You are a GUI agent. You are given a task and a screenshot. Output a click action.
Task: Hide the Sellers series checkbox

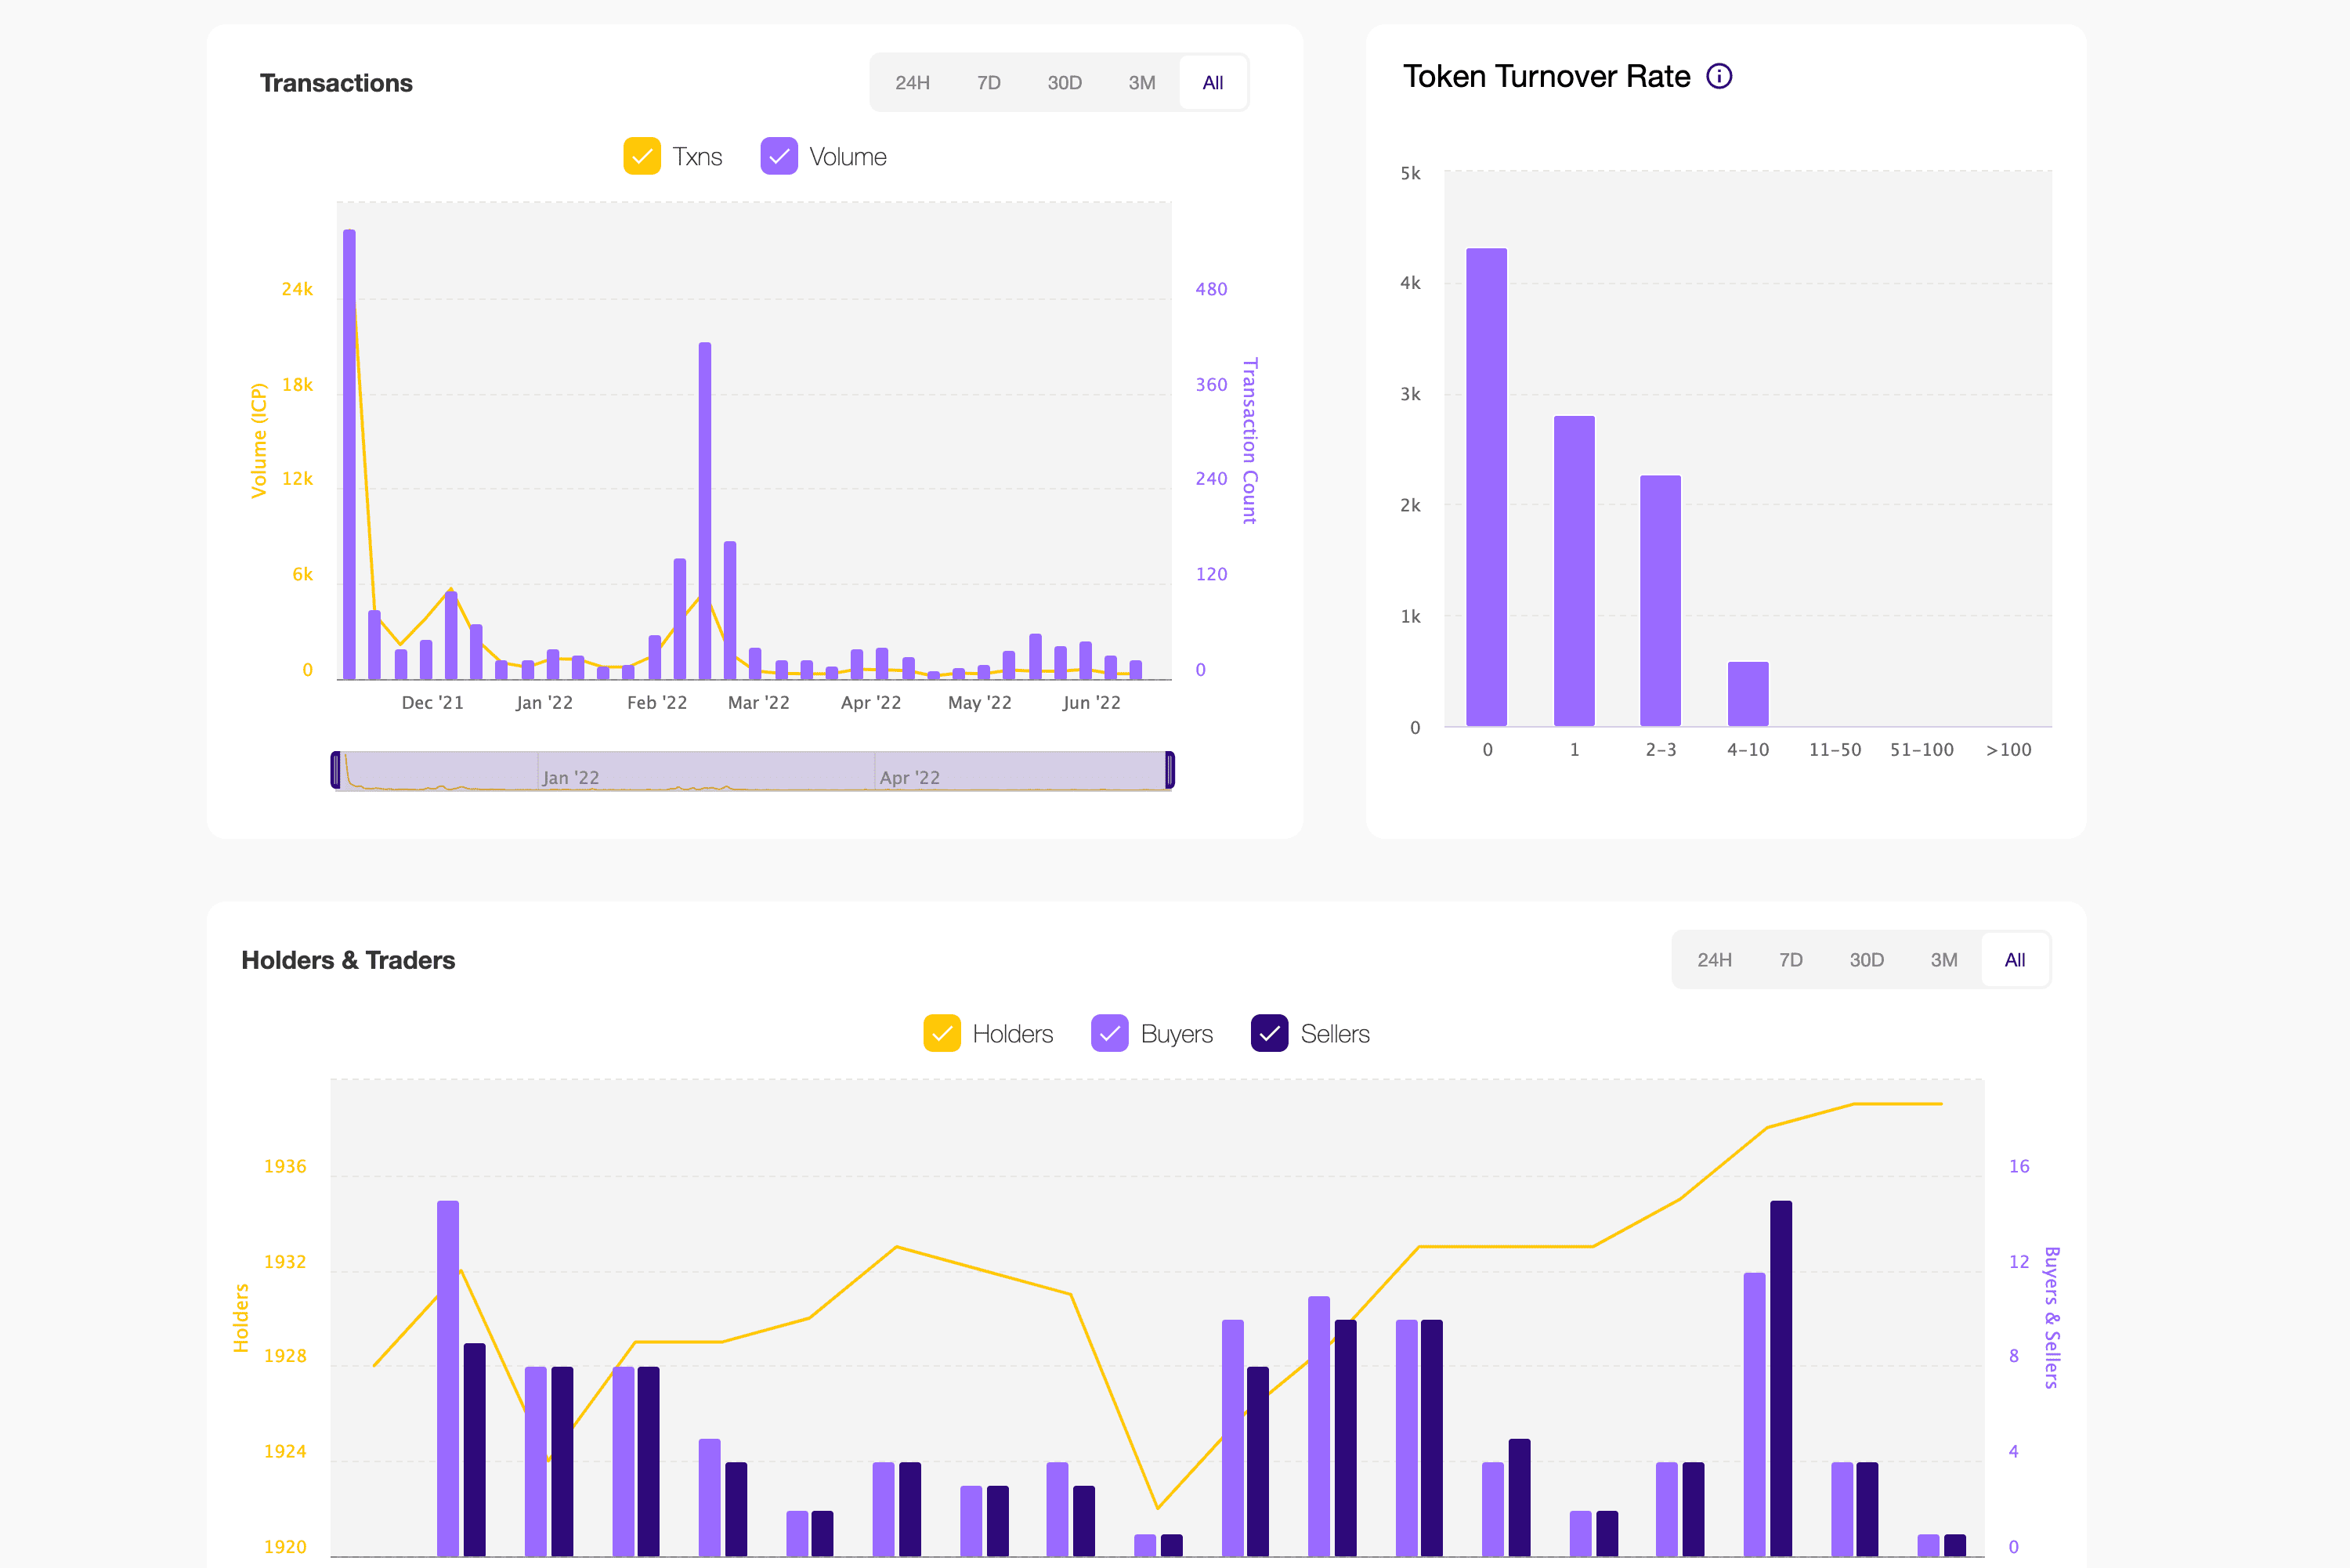pyautogui.click(x=1269, y=1034)
